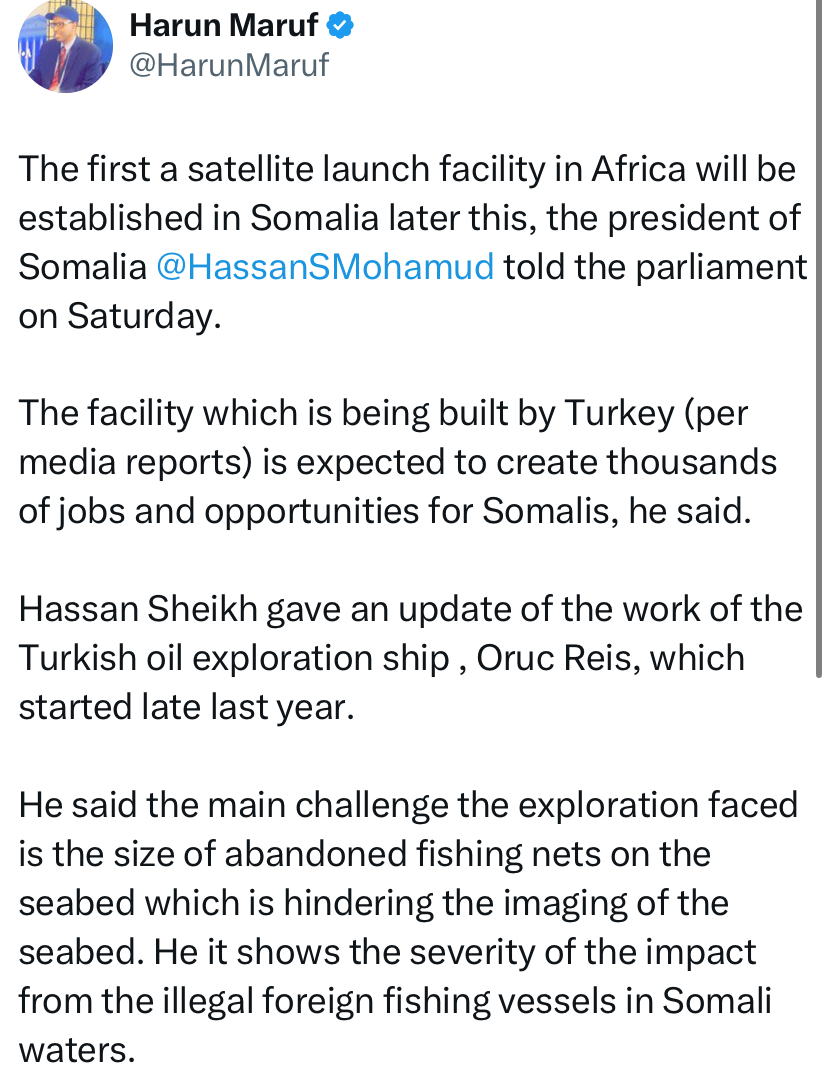The width and height of the screenshot is (828, 1074).
Task: Click the "of jobs and opportunities" line
Action: tap(385, 511)
